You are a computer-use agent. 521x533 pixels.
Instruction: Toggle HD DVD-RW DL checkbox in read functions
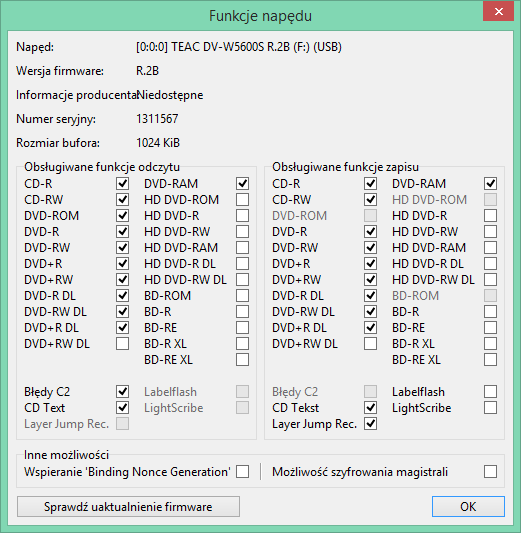tap(242, 279)
